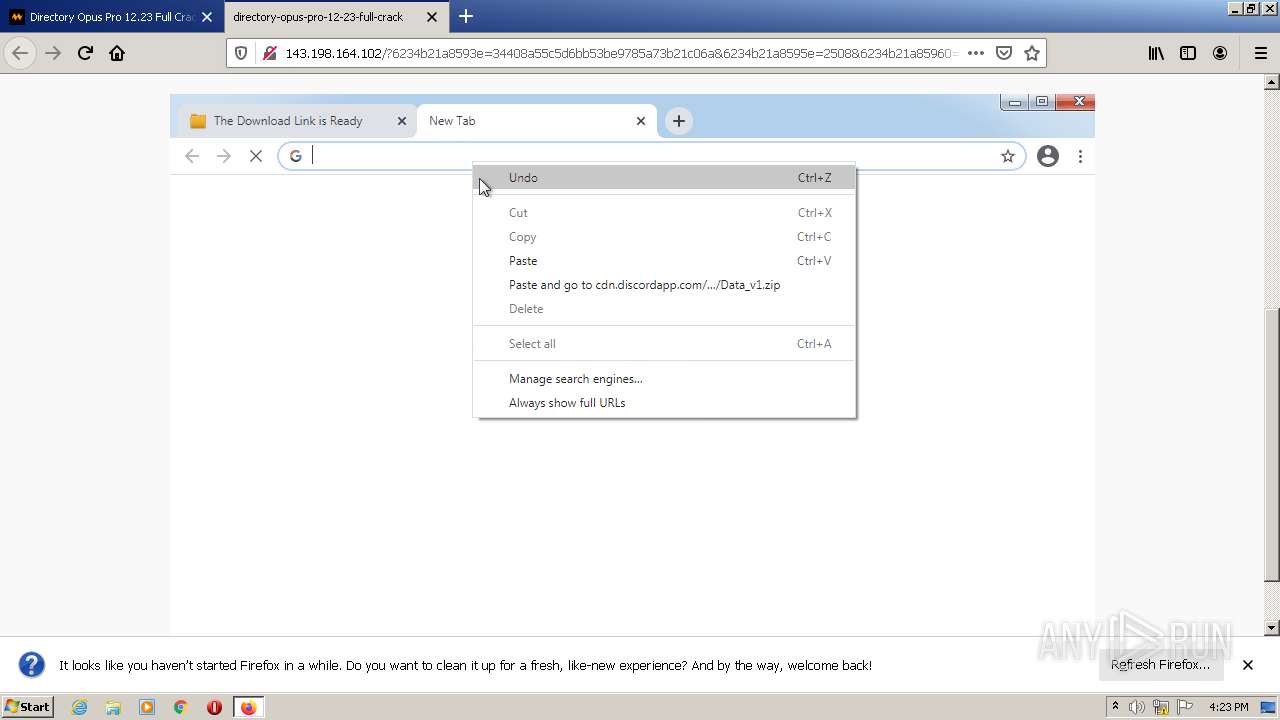This screenshot has width=1280, height=720.
Task: Show hidden tray icons arrow
Action: pos(1115,707)
